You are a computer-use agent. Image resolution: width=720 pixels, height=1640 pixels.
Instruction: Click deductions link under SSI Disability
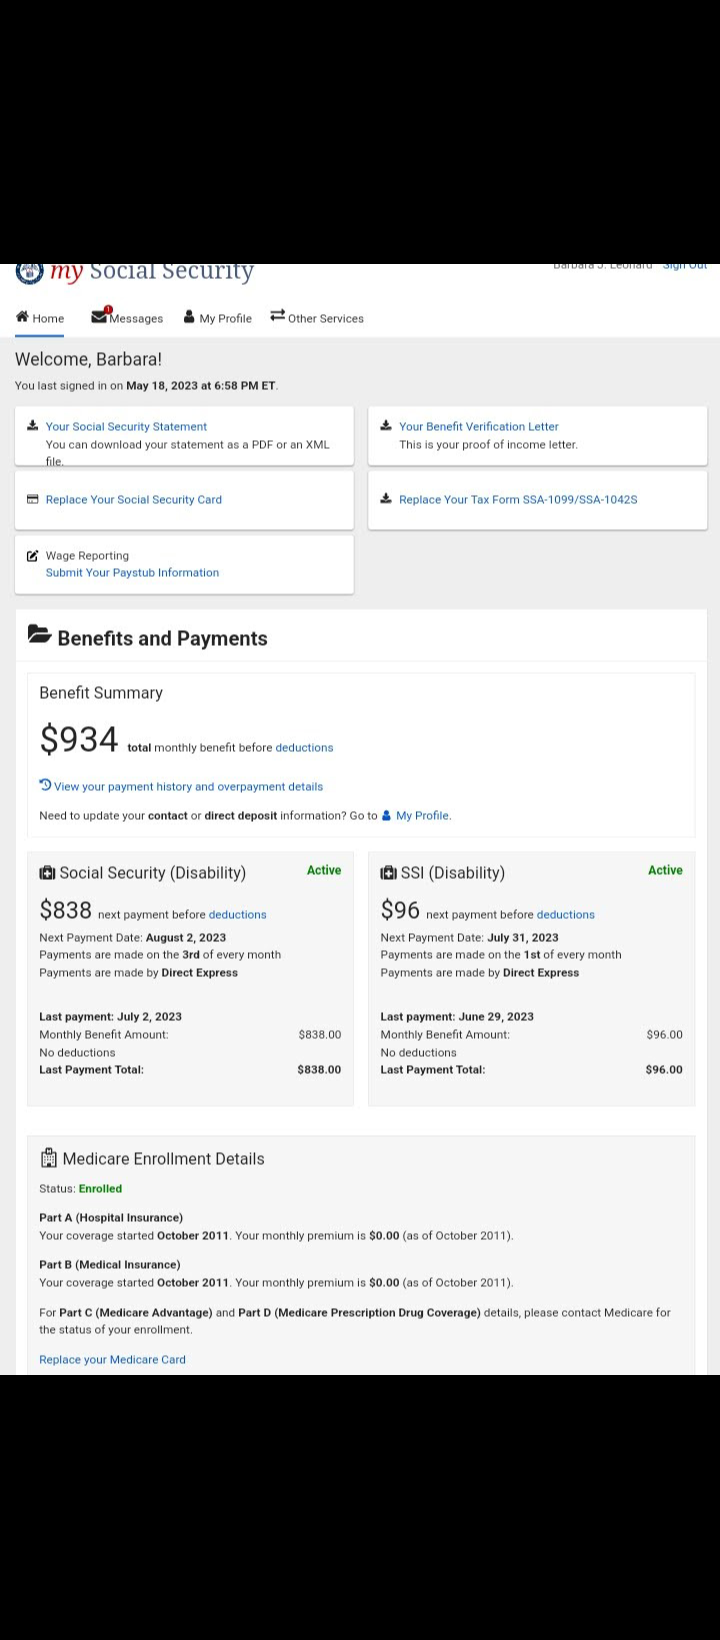point(565,915)
